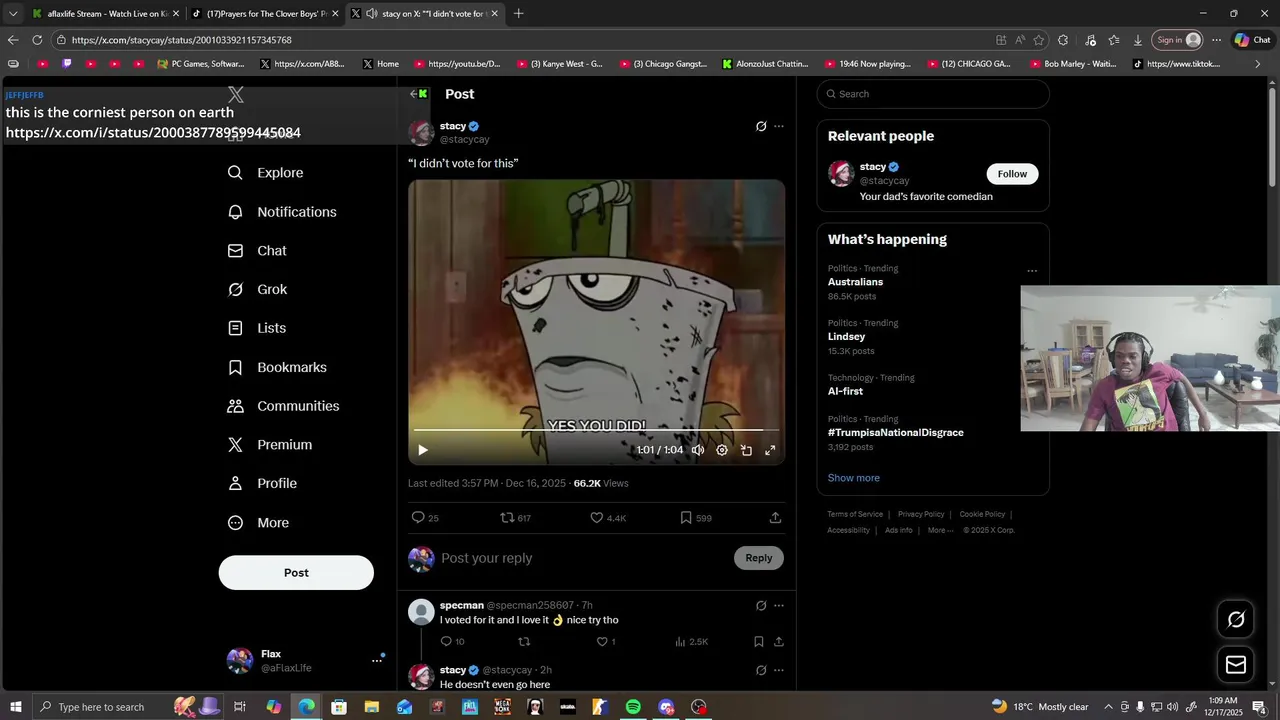Open the floating messages envelope button
This screenshot has height=720, width=1280.
point(1236,665)
